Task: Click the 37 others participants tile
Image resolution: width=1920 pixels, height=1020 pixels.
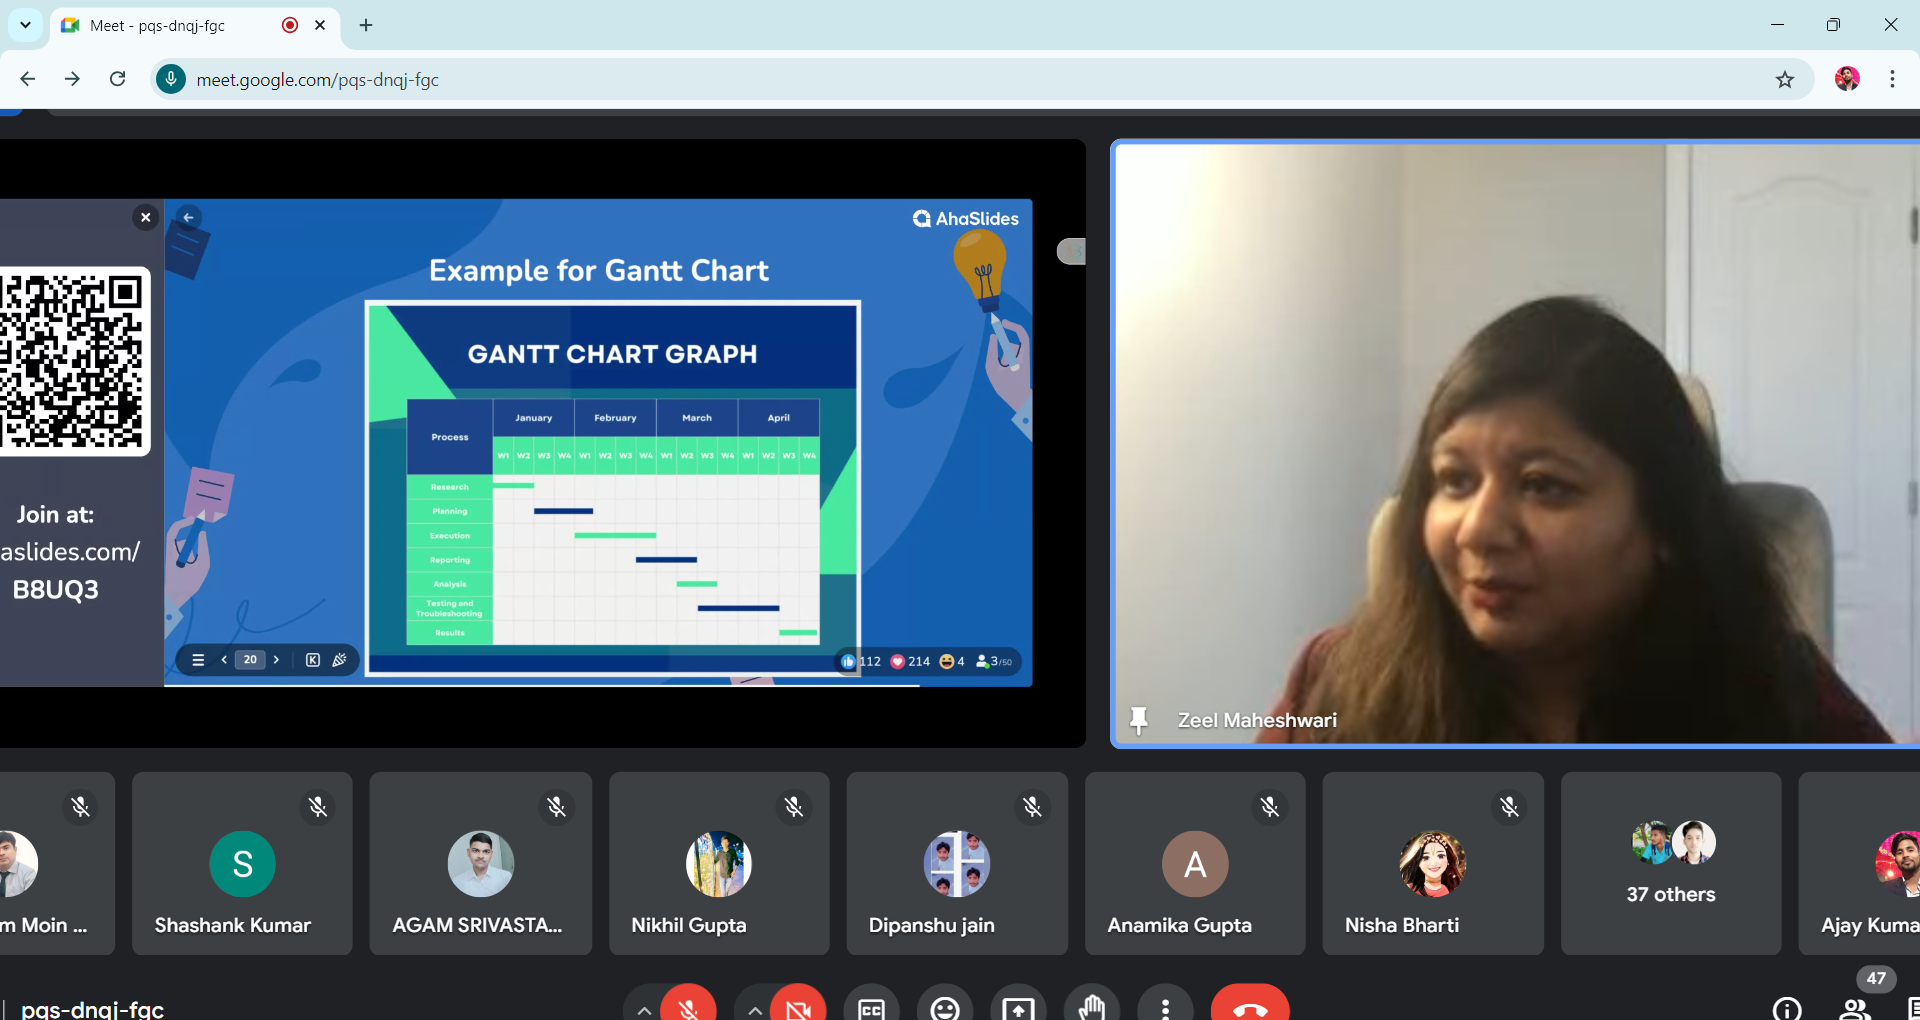Action: point(1670,863)
